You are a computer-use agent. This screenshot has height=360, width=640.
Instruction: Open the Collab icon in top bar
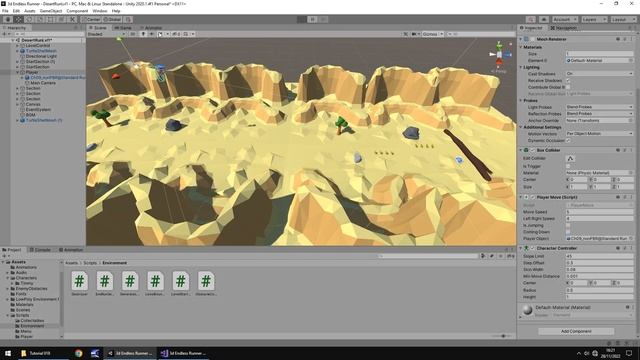[x=531, y=19]
